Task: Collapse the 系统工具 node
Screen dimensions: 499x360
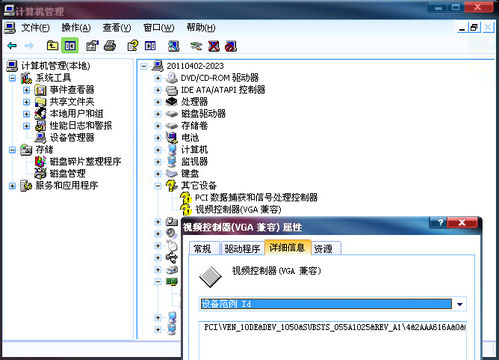Action: (12, 78)
